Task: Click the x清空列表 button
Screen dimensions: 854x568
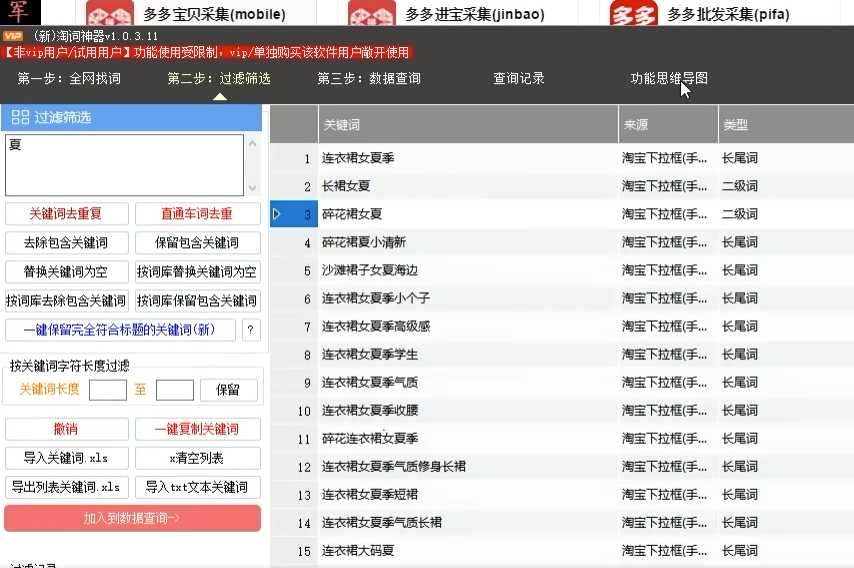Action: [198, 458]
